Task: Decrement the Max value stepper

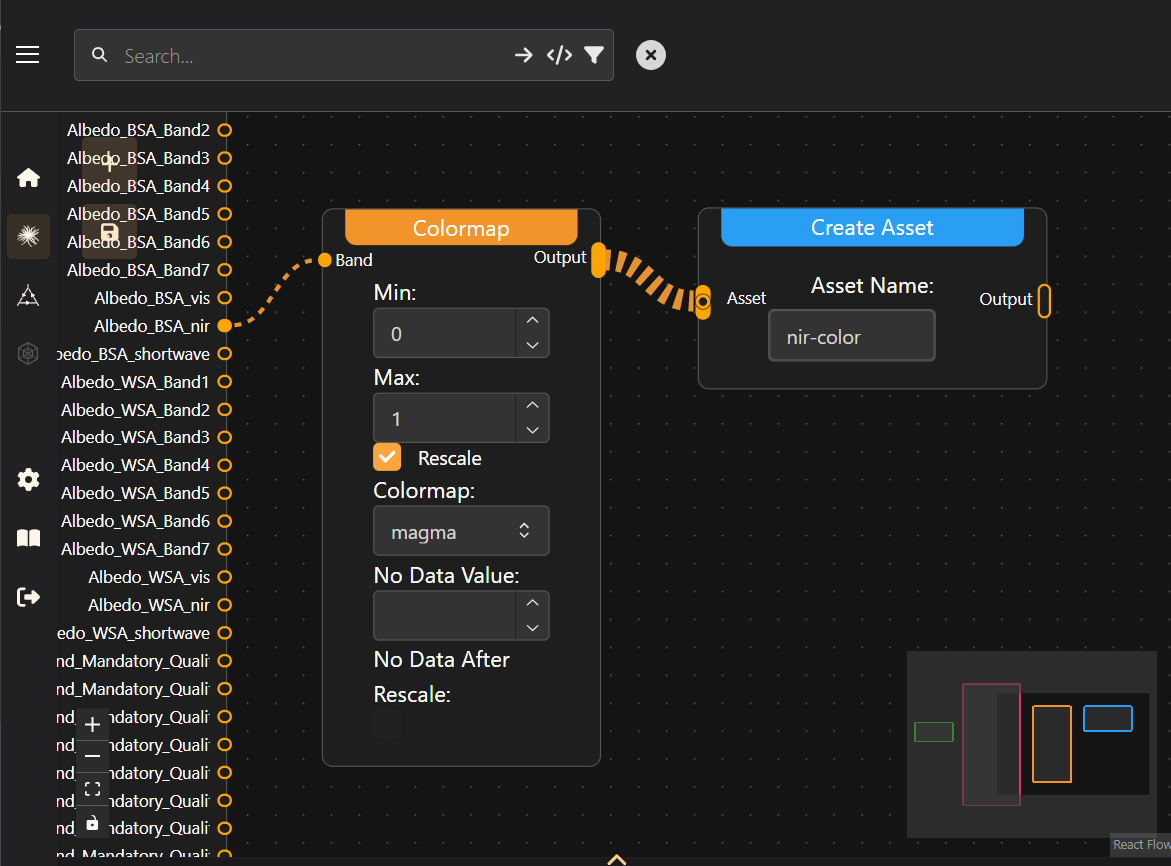Action: pos(532,430)
